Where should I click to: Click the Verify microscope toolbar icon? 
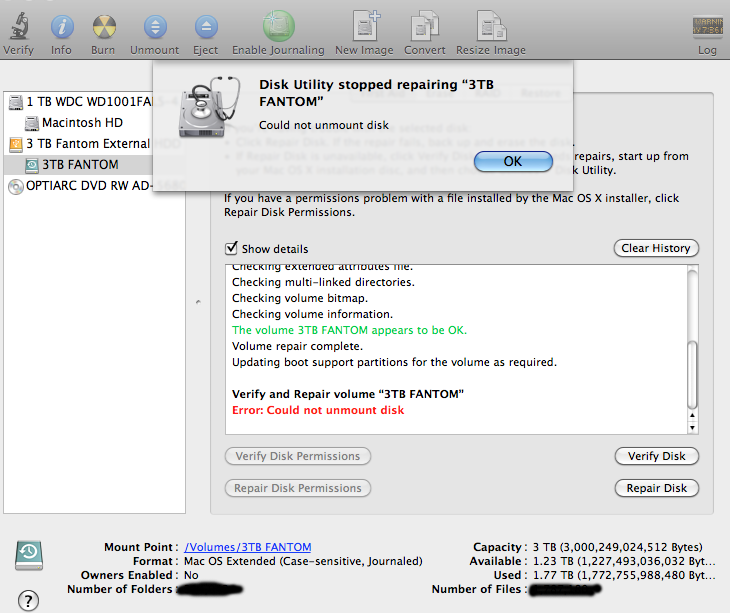point(19,26)
